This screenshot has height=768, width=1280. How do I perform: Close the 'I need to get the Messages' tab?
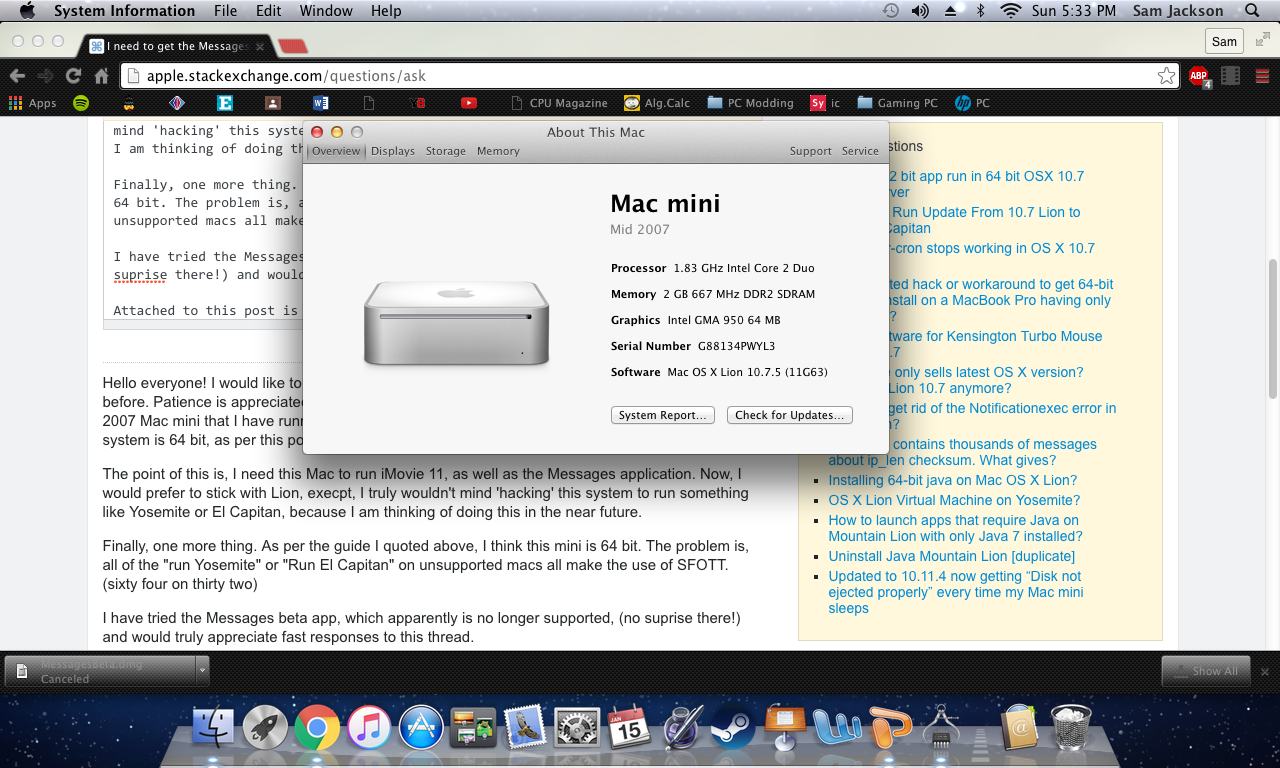[x=260, y=46]
